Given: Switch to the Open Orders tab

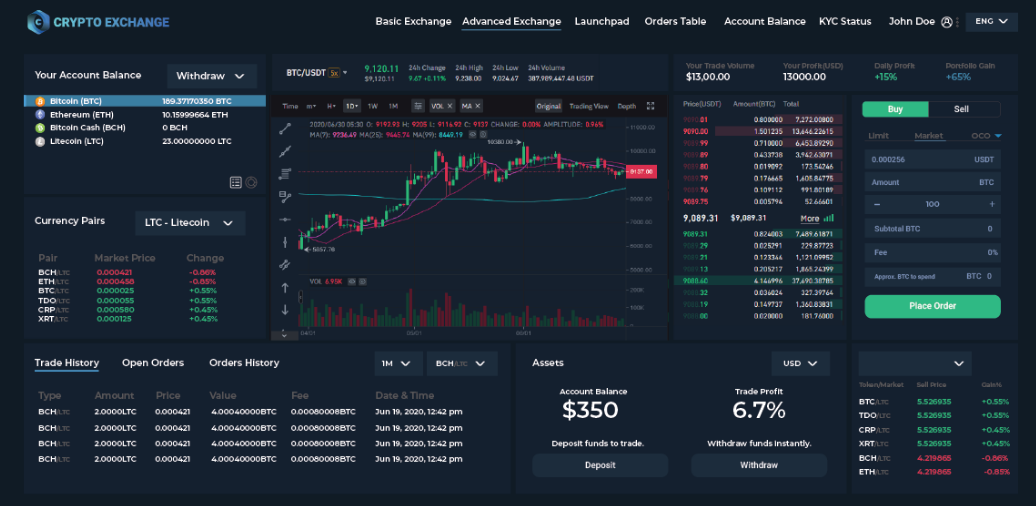Looking at the screenshot, I should [x=153, y=363].
